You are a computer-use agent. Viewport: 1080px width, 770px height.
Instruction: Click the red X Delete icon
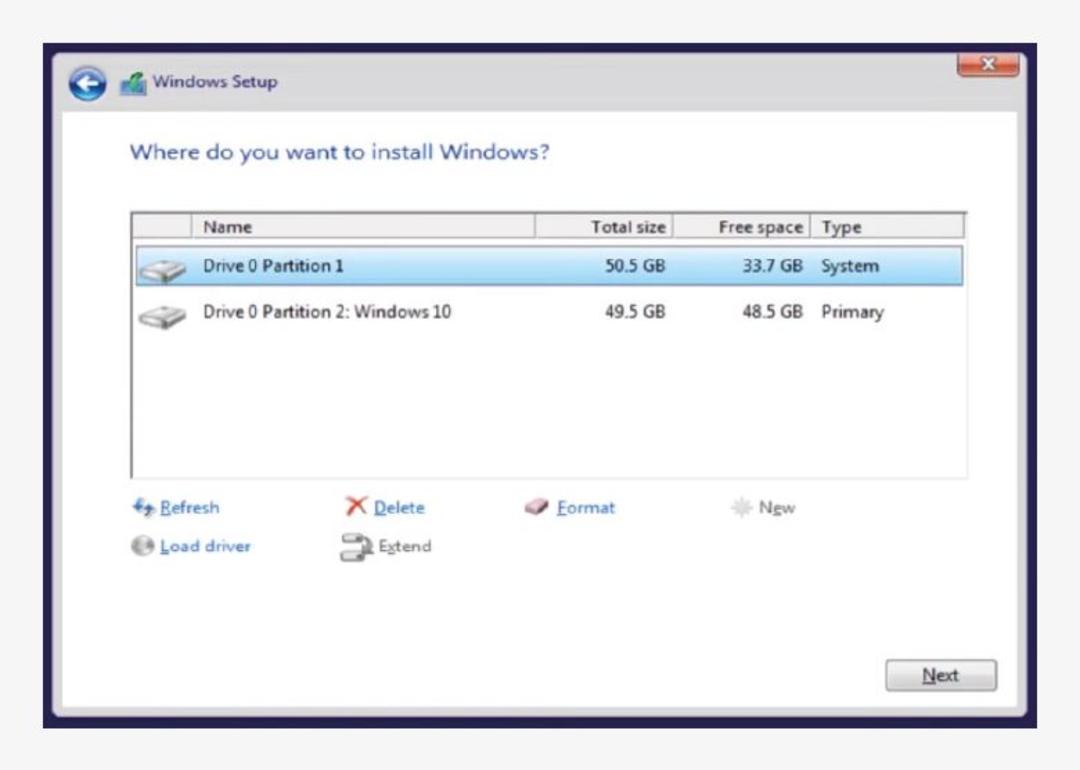(x=356, y=506)
